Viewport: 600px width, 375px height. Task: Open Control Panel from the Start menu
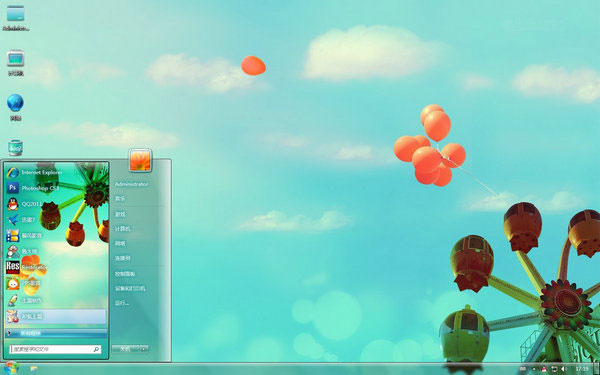(125, 274)
